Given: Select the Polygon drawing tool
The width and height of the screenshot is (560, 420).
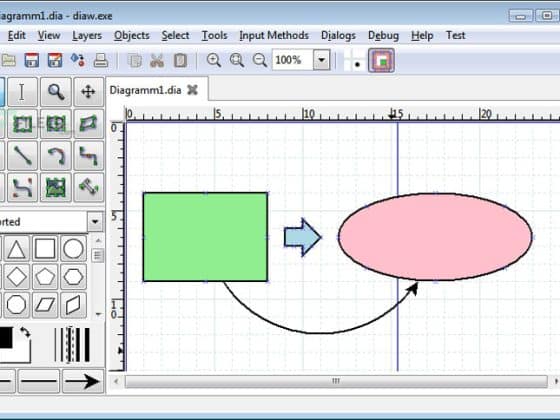Looking at the screenshot, I should click(x=89, y=124).
